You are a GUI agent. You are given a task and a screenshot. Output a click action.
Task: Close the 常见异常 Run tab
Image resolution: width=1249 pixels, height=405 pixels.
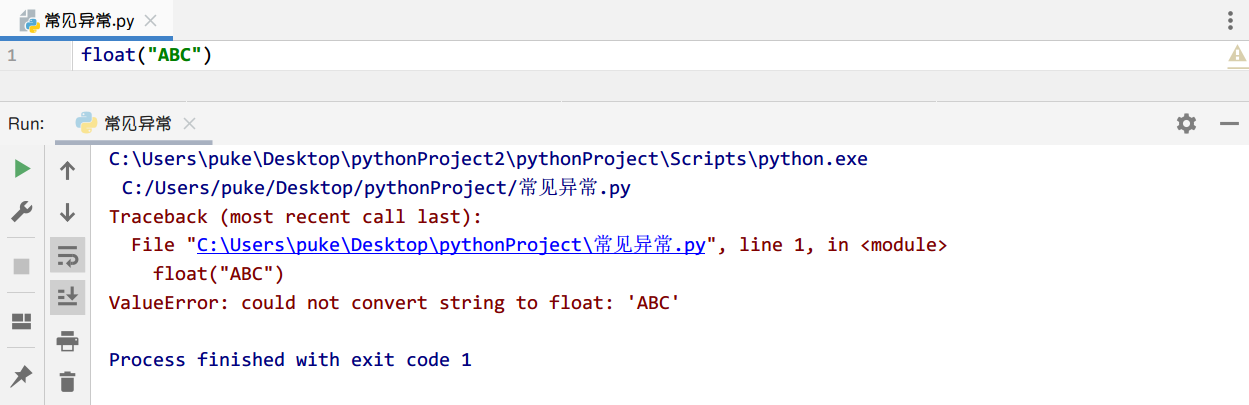coord(190,124)
